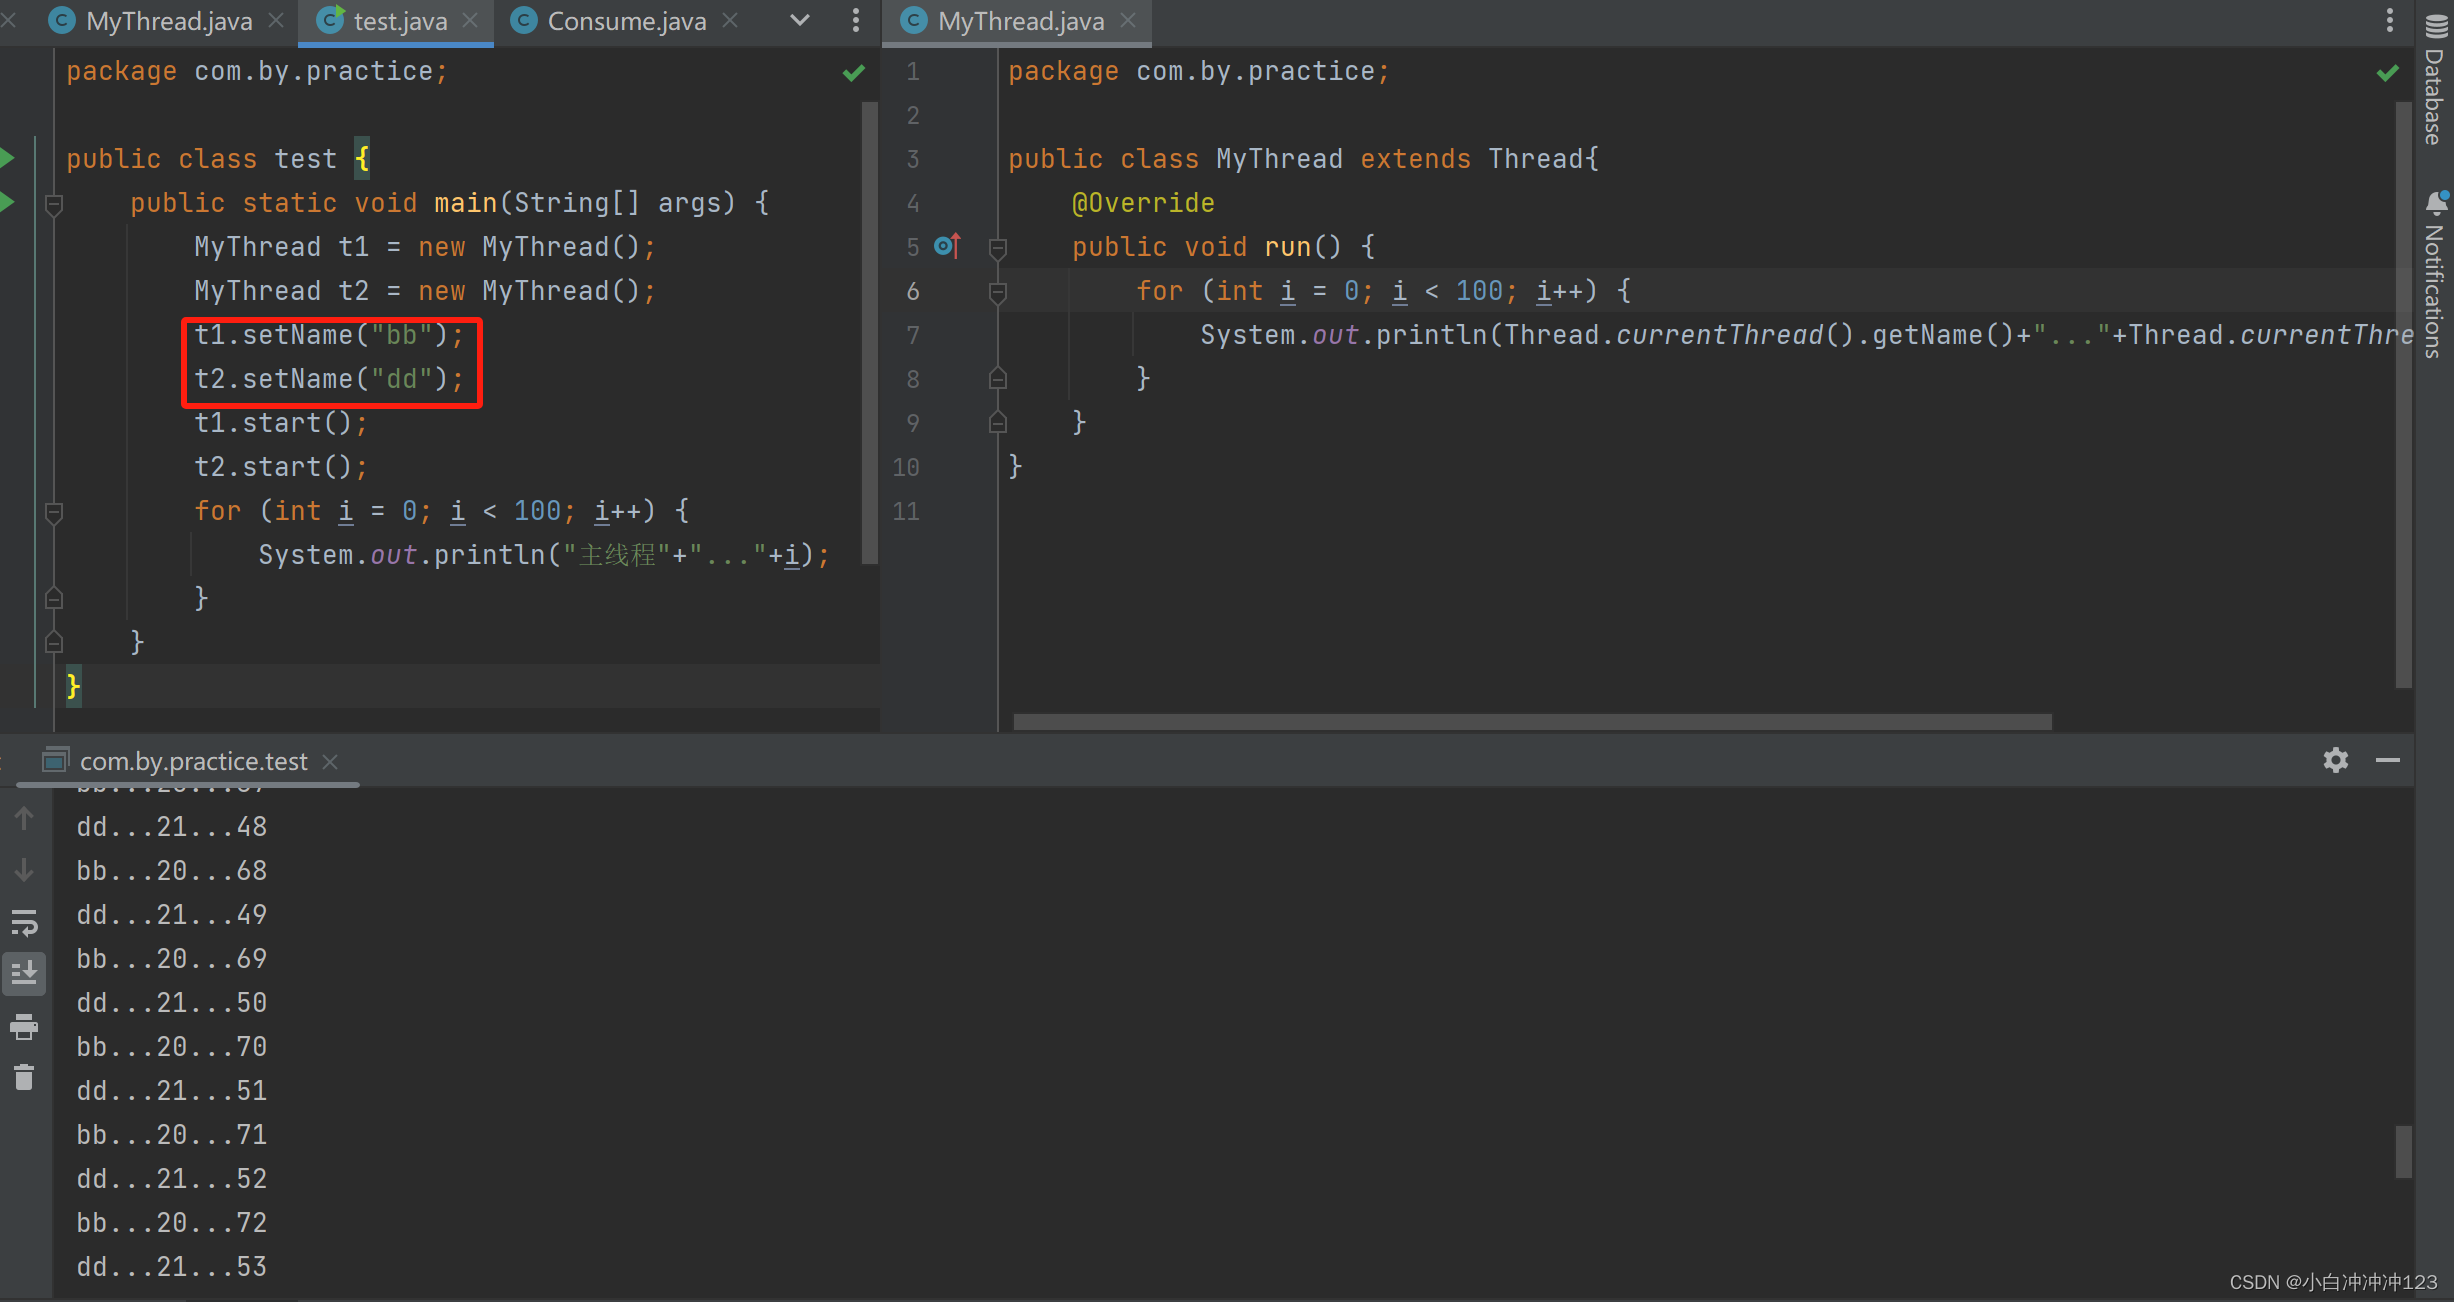
Task: Click the horizontal scrollbar of right editor
Action: [x=1532, y=721]
